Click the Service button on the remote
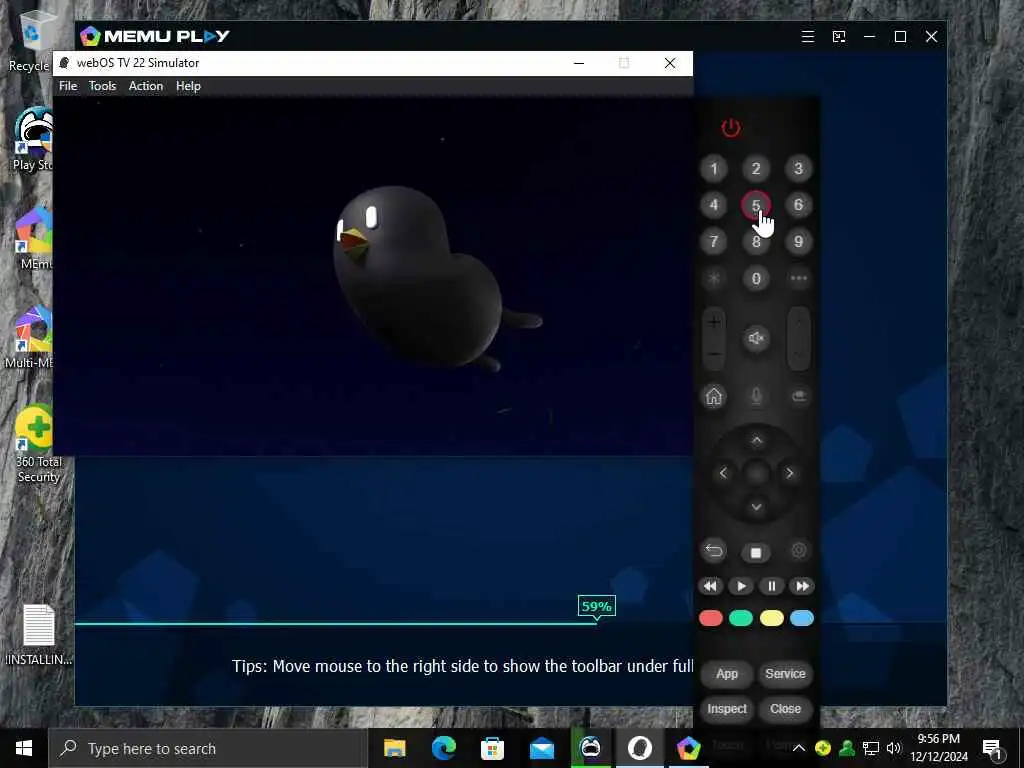This screenshot has width=1024, height=768. 785,674
